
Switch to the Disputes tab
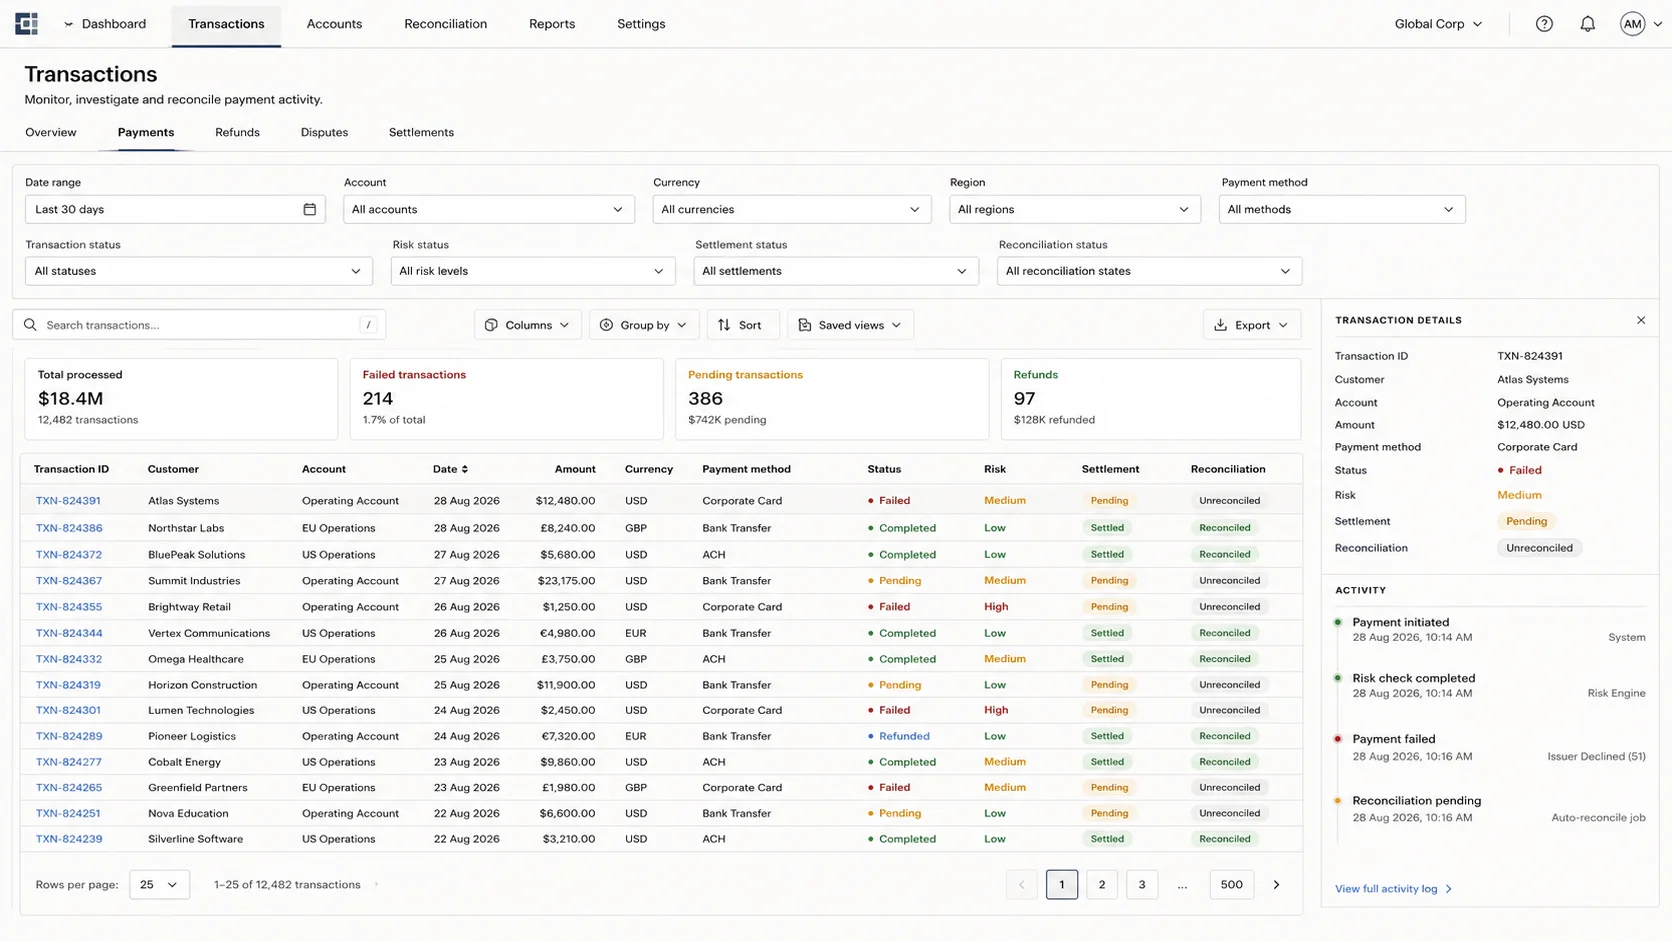point(324,132)
